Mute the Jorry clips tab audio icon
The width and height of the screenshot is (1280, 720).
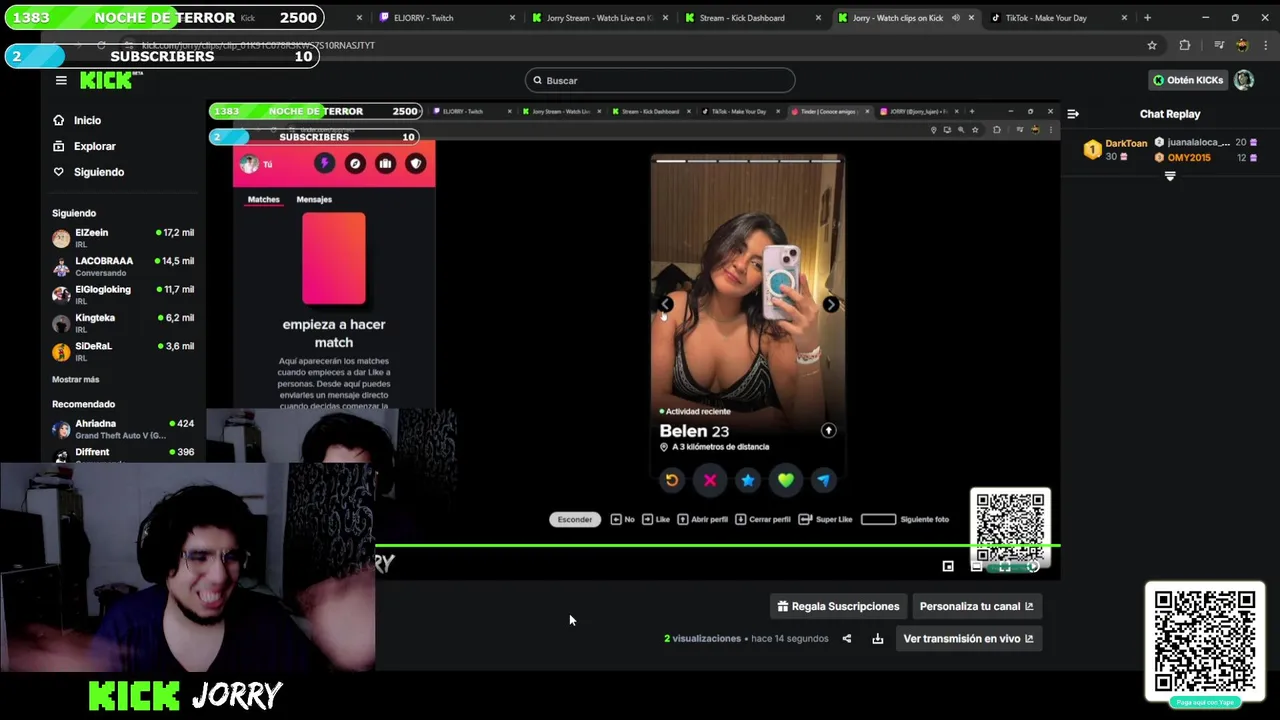pyautogui.click(x=955, y=18)
